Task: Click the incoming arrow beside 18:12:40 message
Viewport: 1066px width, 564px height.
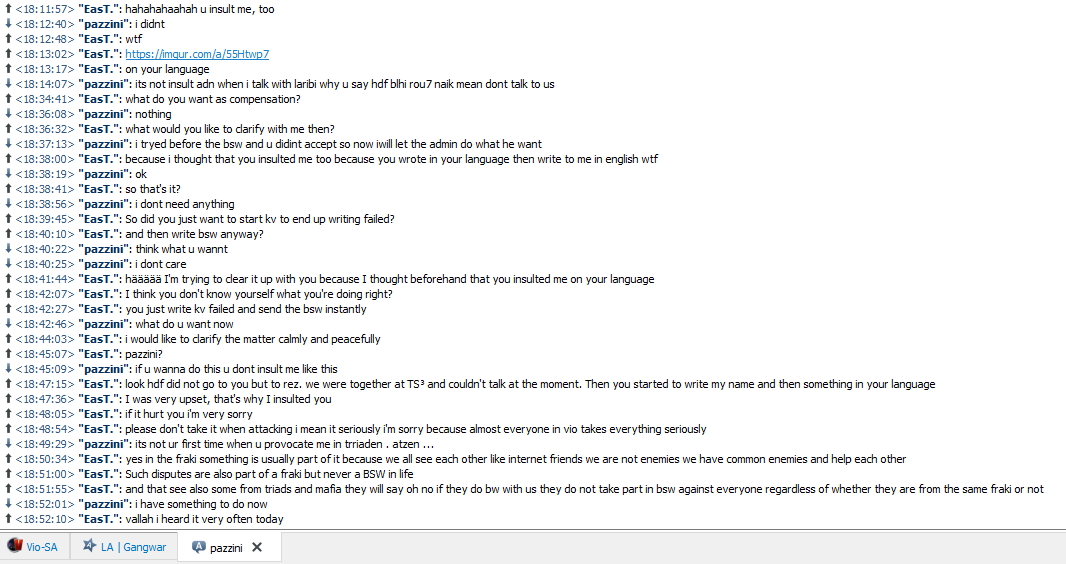Action: (8, 24)
